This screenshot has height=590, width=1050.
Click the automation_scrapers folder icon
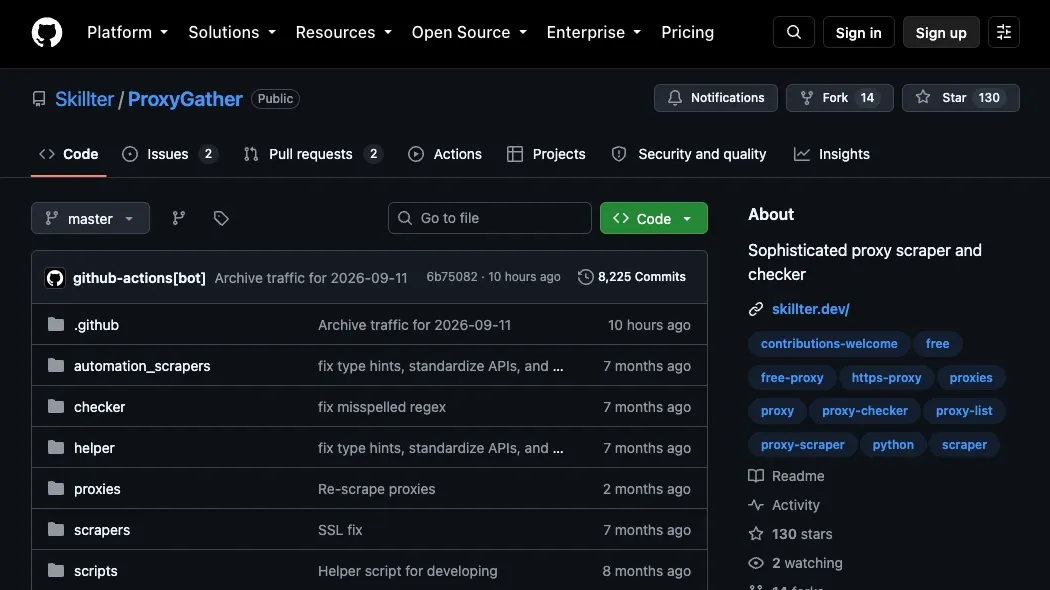point(56,366)
